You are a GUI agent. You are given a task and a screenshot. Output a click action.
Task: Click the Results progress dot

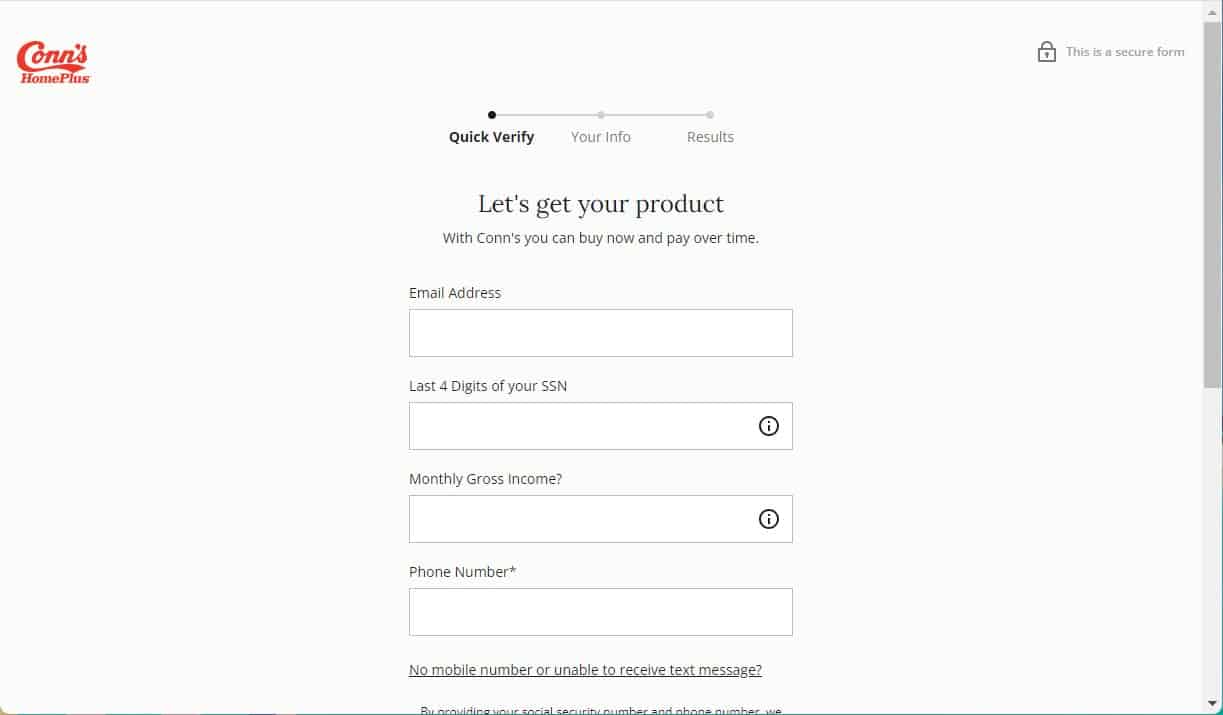[x=710, y=115]
